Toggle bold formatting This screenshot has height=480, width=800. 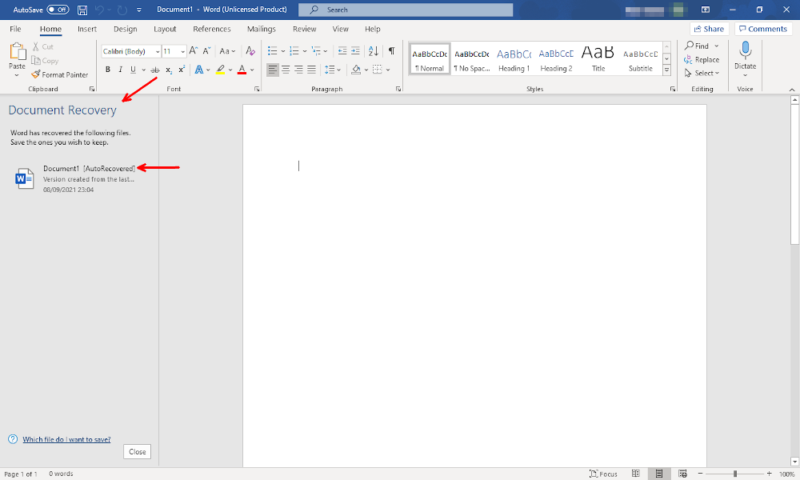108,70
